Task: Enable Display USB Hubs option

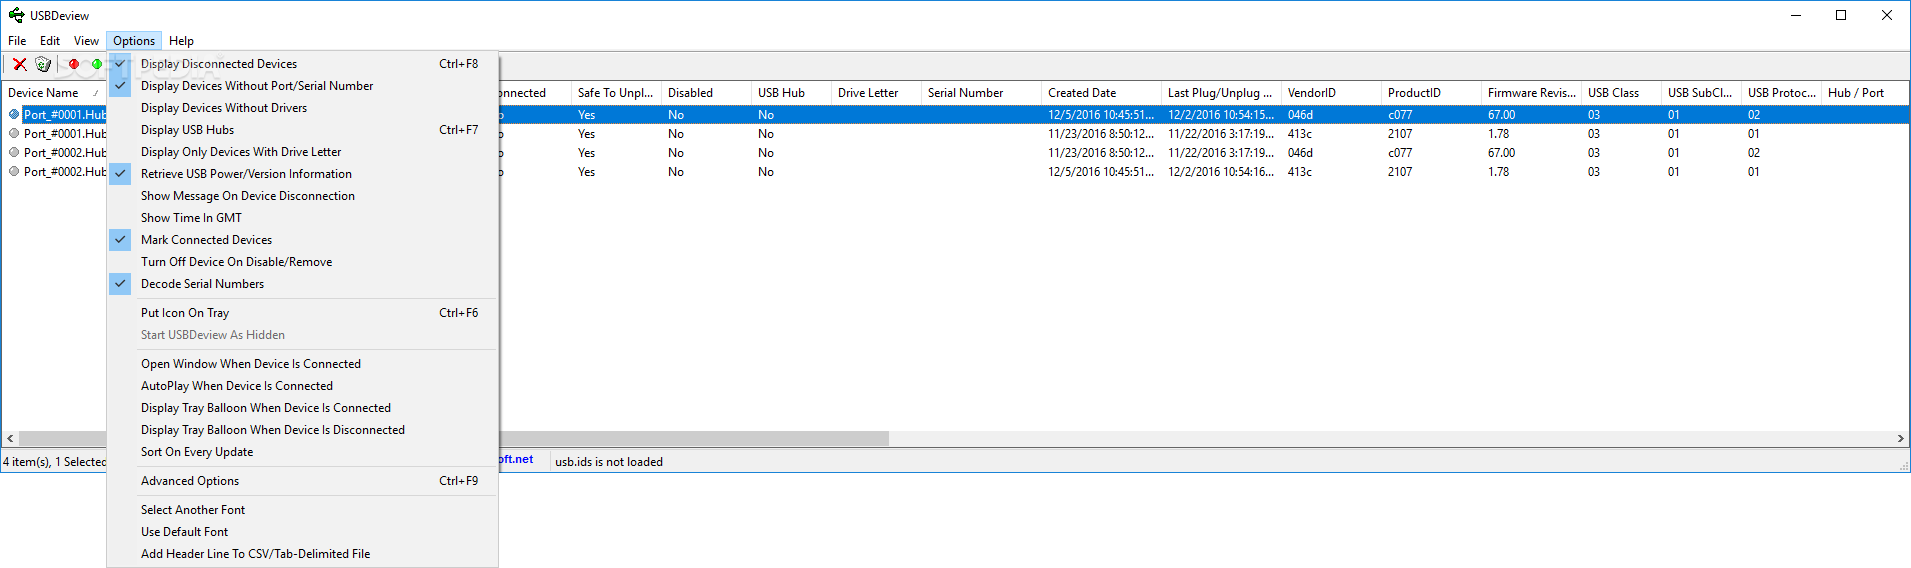Action: pos(302,130)
